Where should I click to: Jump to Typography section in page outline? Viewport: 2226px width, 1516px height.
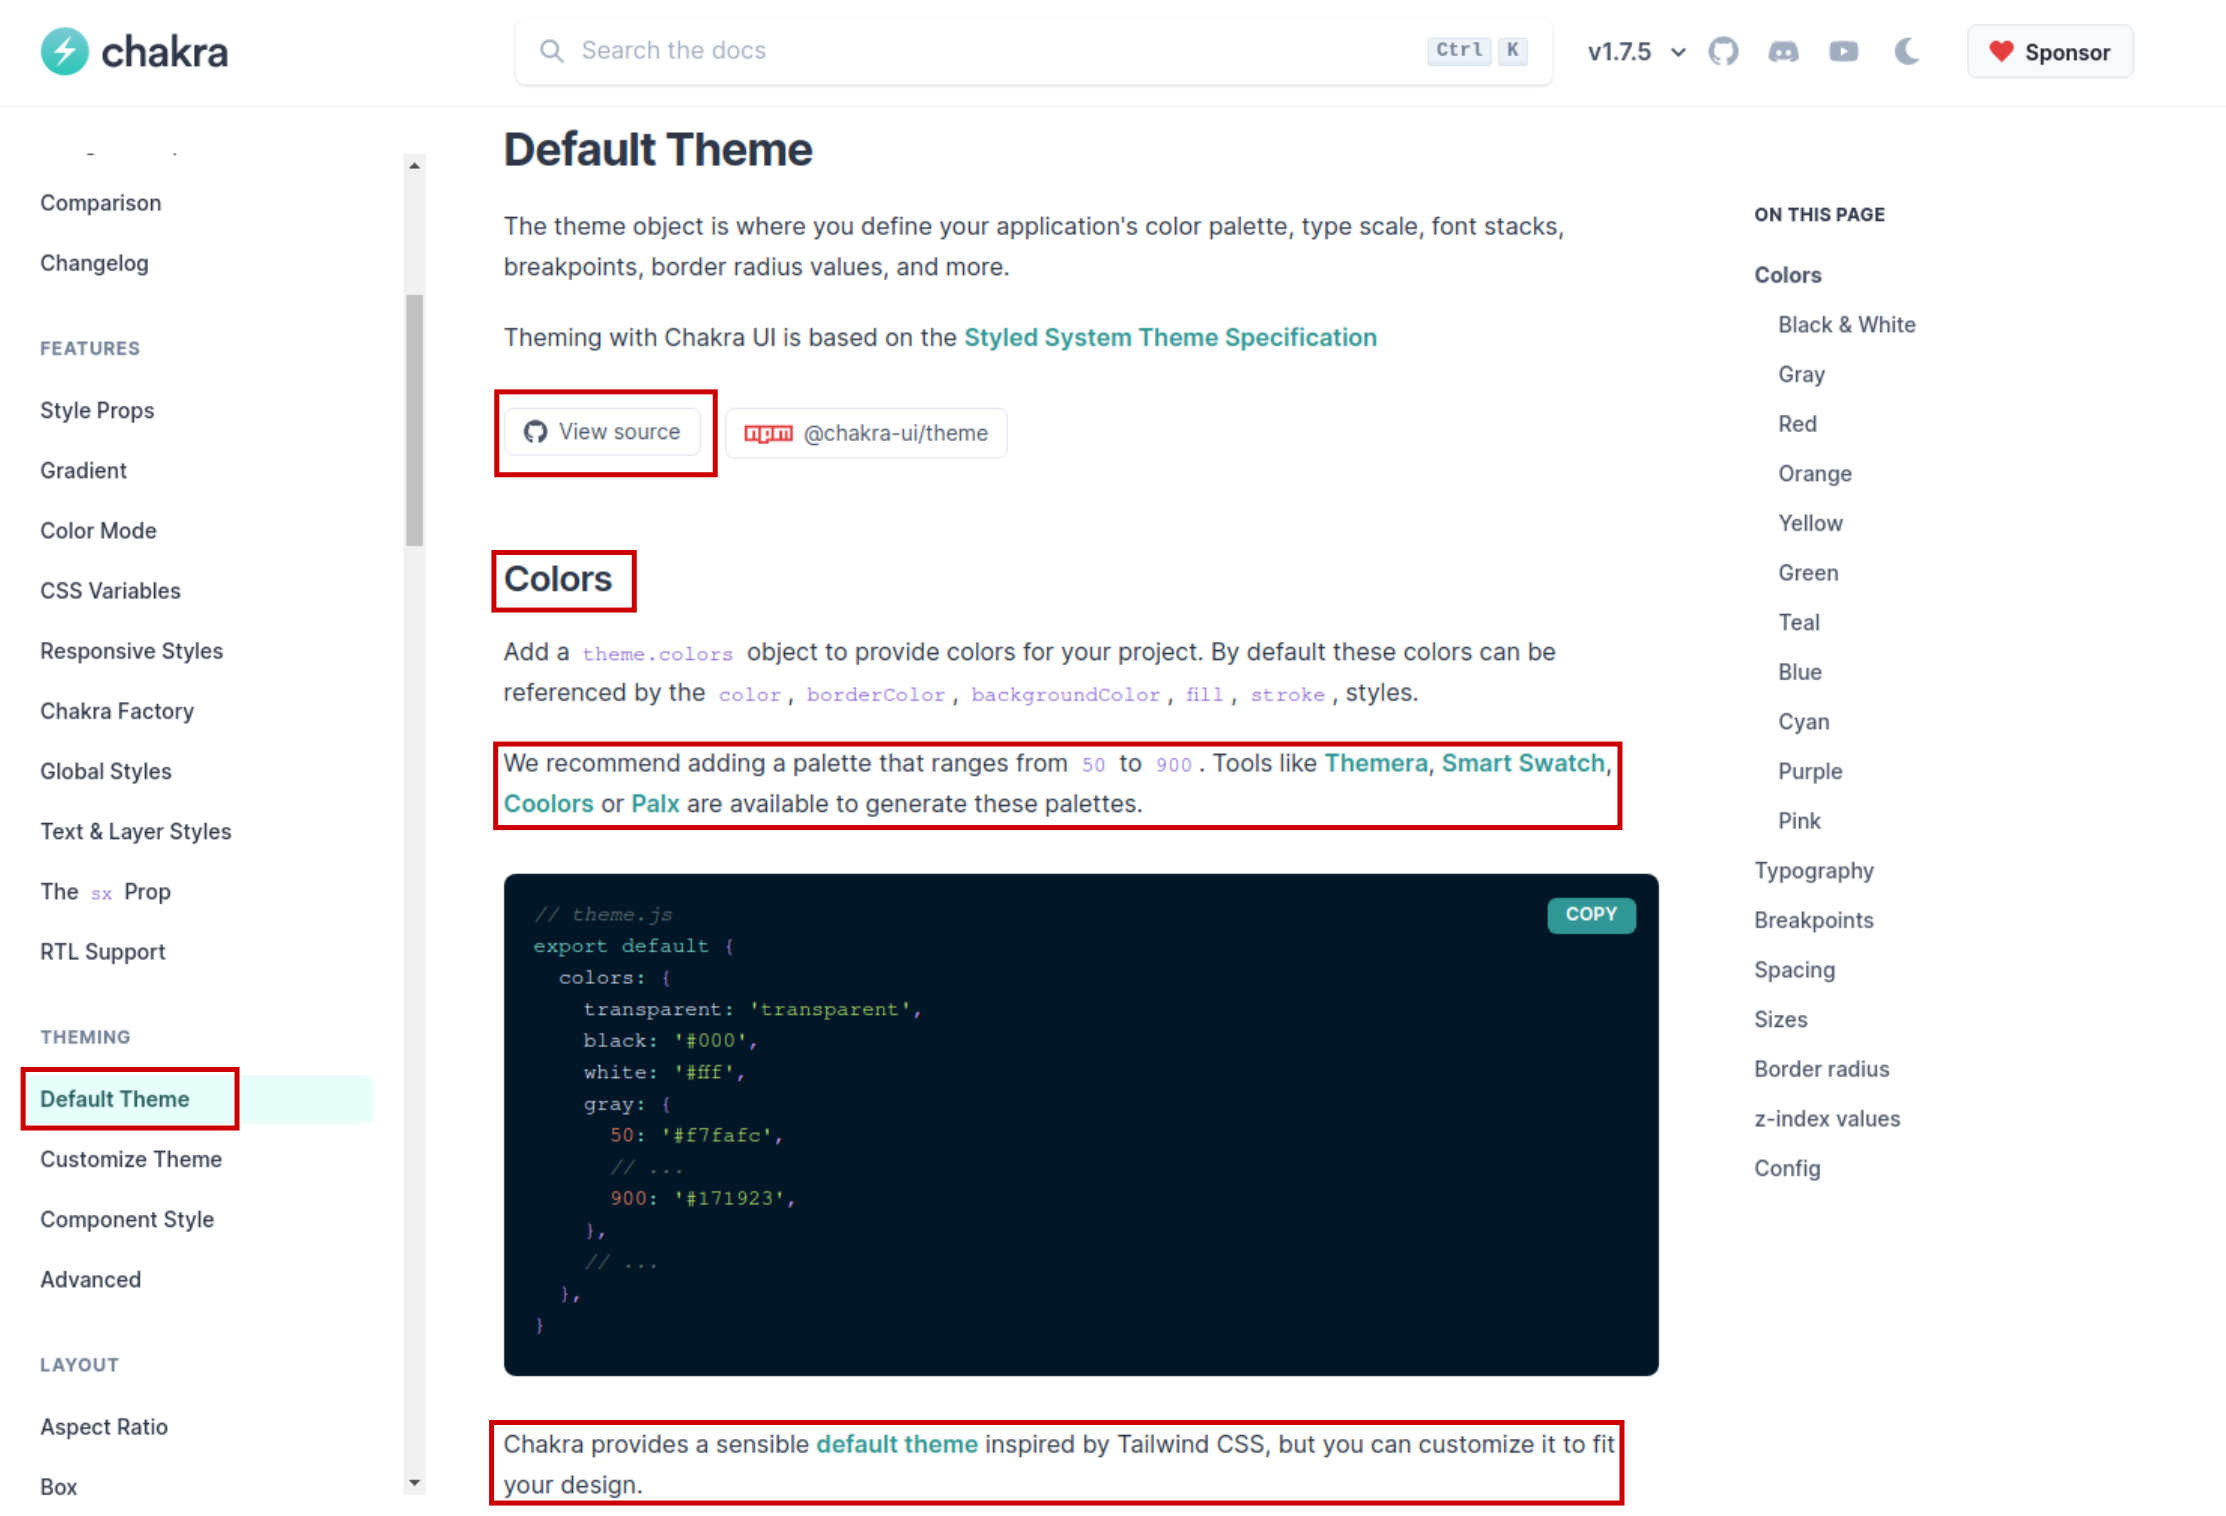tap(1813, 870)
